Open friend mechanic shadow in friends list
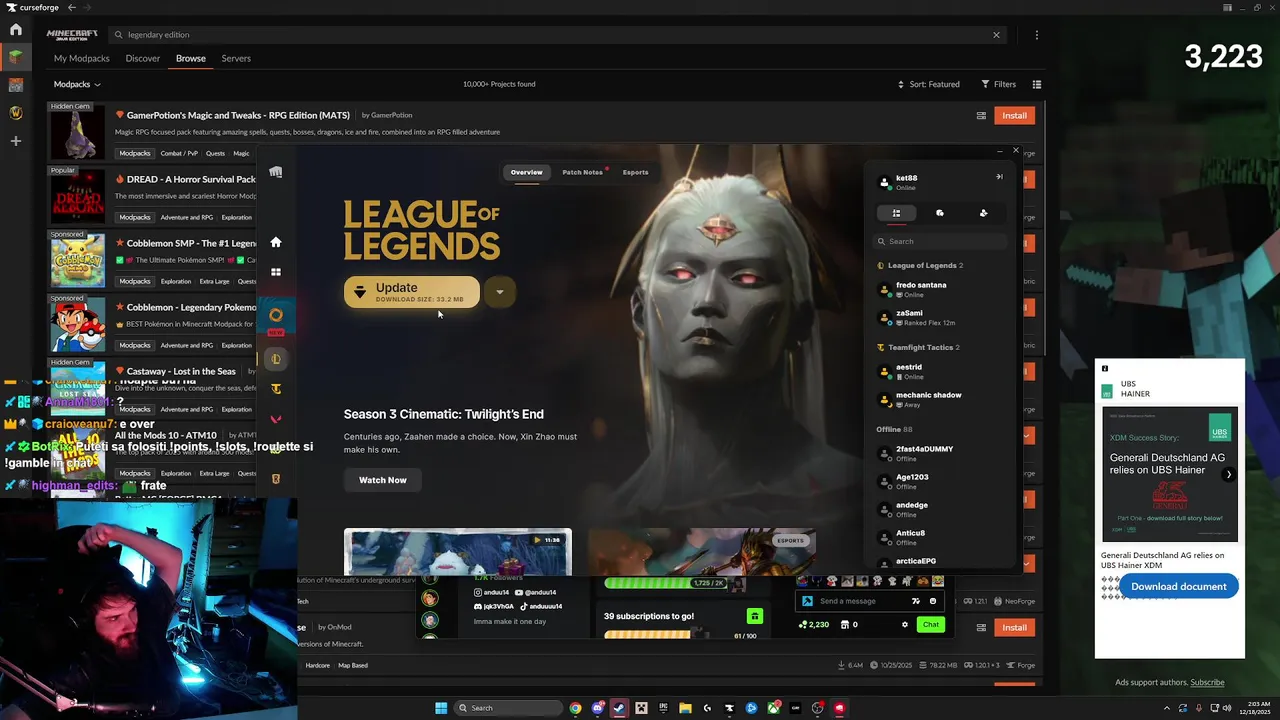The height and width of the screenshot is (720, 1280). click(x=940, y=400)
